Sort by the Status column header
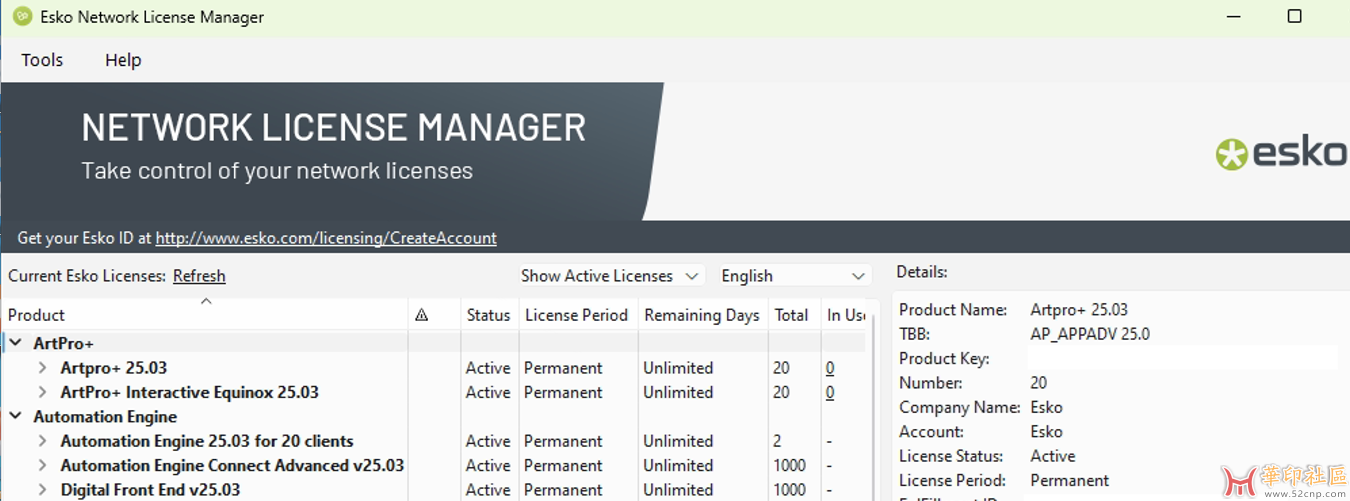Image resolution: width=1350 pixels, height=501 pixels. click(x=488, y=315)
